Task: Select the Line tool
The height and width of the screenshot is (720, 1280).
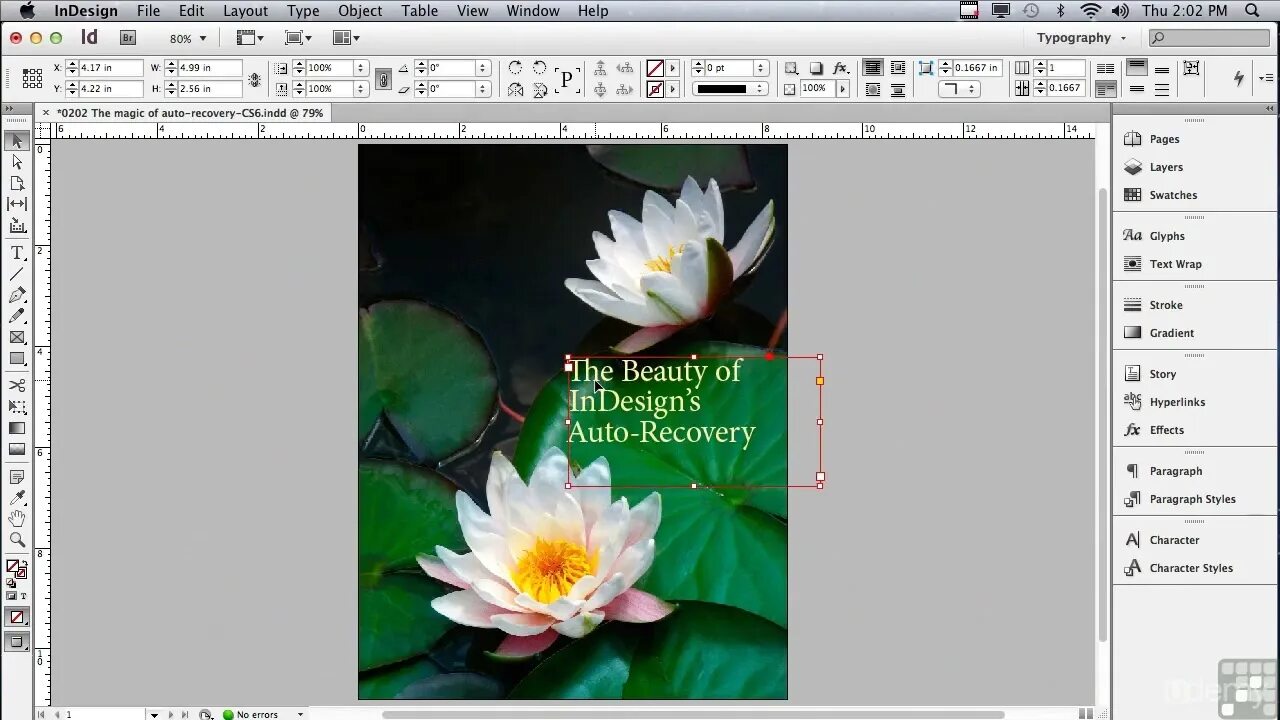Action: point(17,274)
